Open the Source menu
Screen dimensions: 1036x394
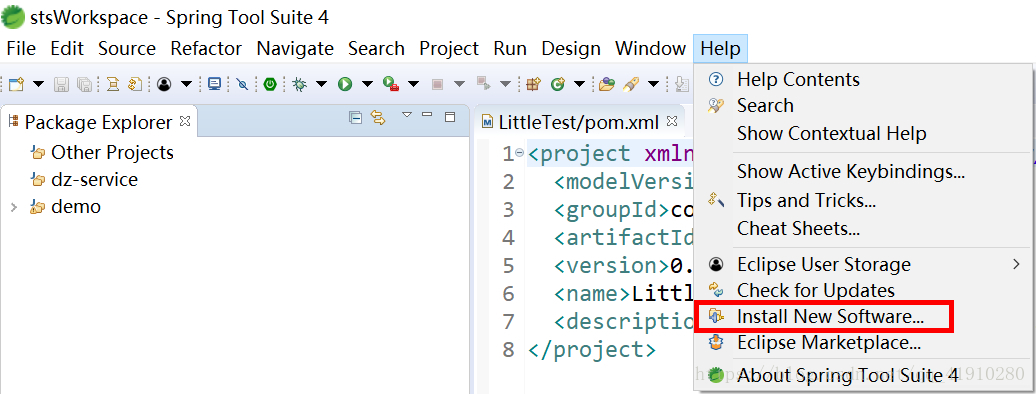click(127, 49)
